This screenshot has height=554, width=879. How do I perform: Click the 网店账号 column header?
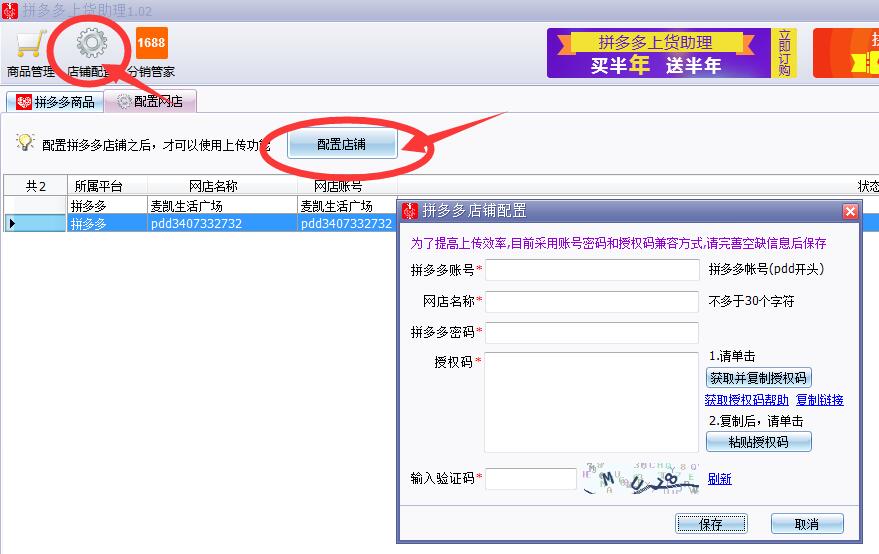coord(347,186)
